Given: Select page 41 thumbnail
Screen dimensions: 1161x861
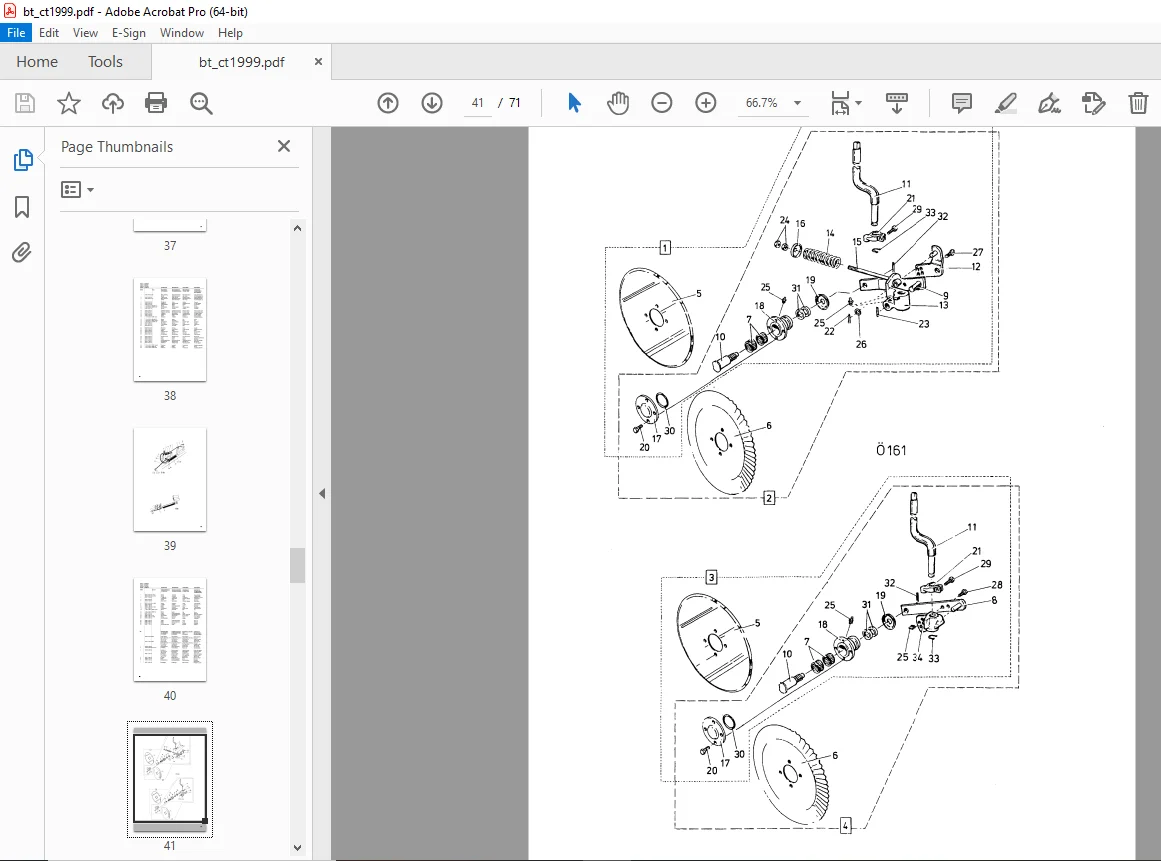Looking at the screenshot, I should coord(170,778).
